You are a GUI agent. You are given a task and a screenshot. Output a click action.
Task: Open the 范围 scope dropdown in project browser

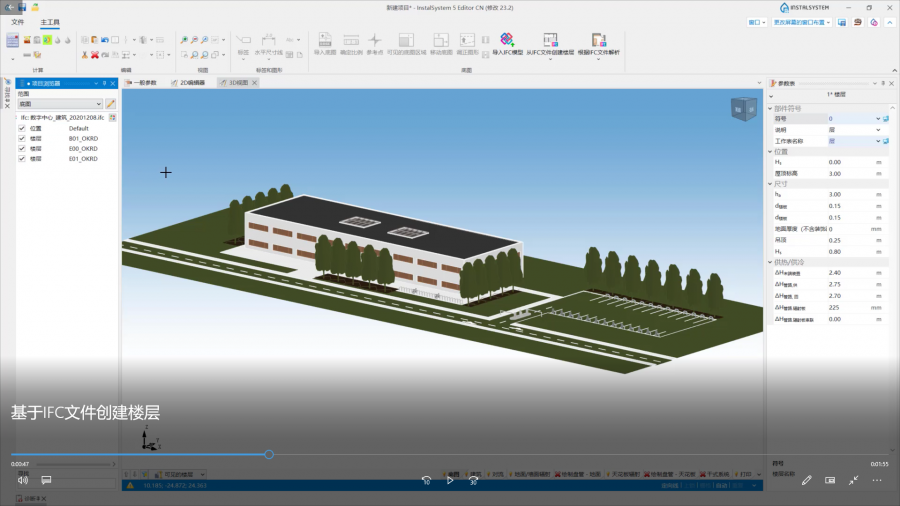point(60,103)
